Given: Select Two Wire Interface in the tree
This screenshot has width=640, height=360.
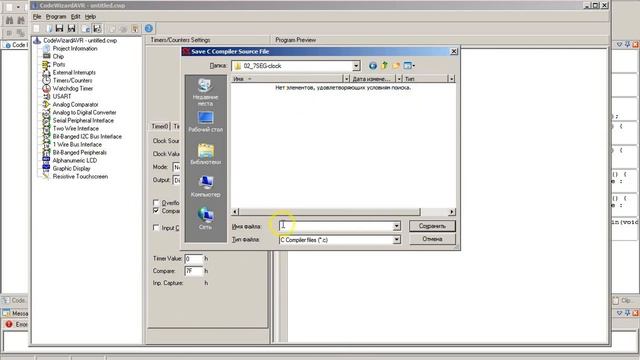Looking at the screenshot, I should tap(76, 129).
